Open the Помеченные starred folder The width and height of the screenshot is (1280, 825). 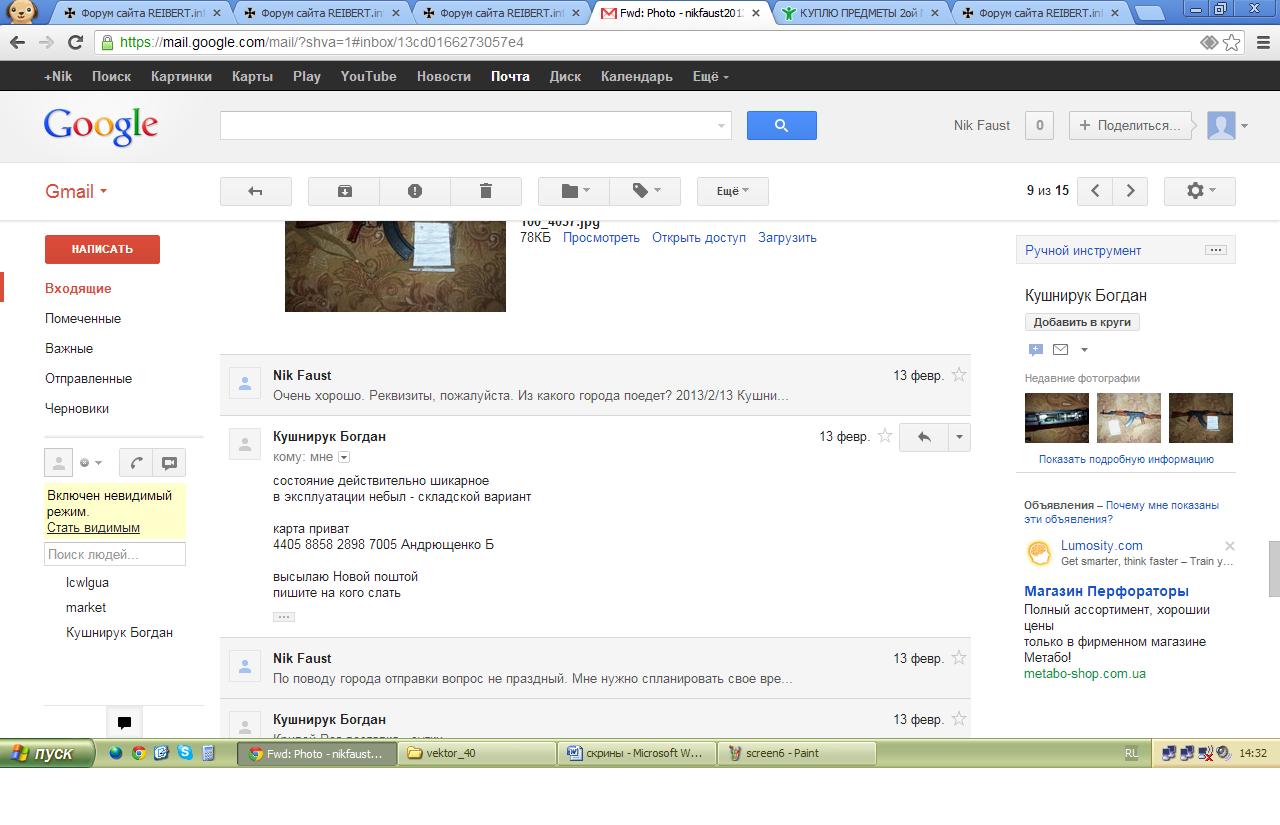tap(83, 318)
